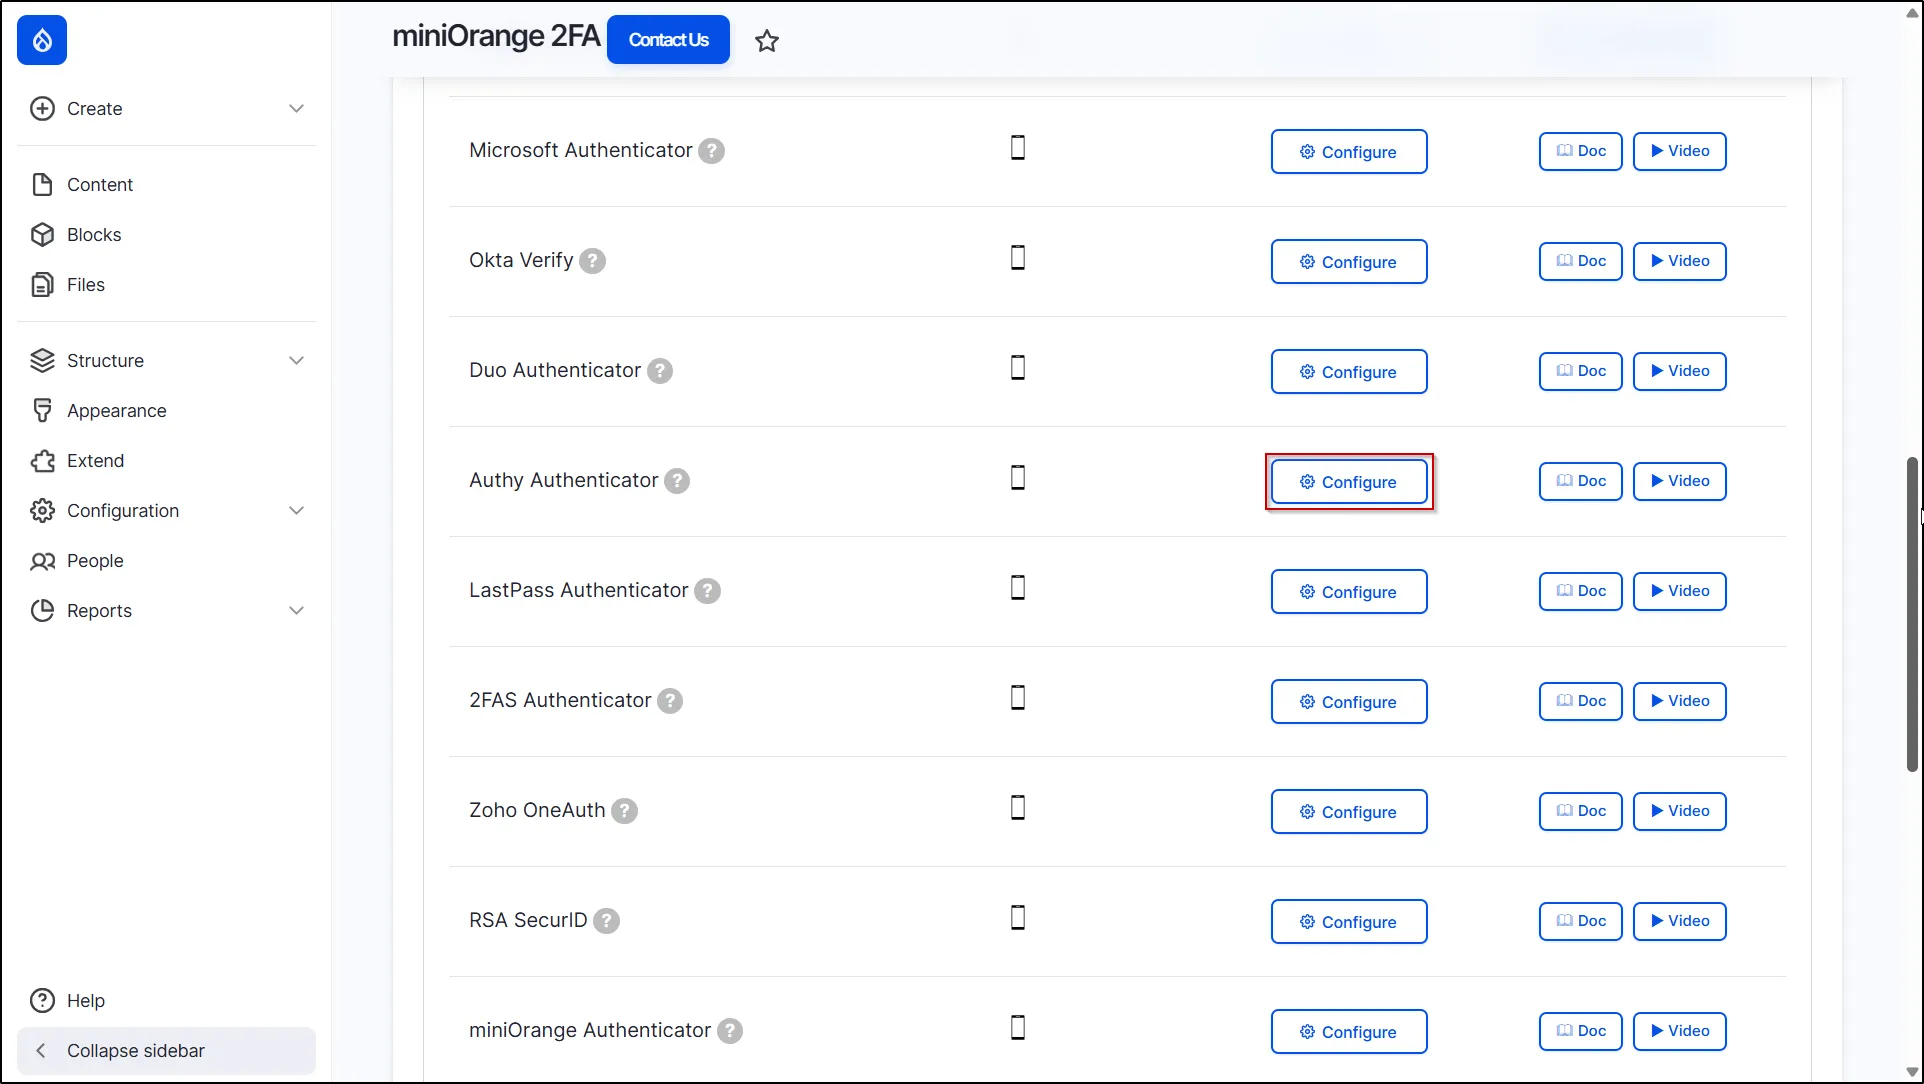Click the phone icon in Microsoft Authenticator row
The height and width of the screenshot is (1084, 1924).
click(x=1018, y=148)
